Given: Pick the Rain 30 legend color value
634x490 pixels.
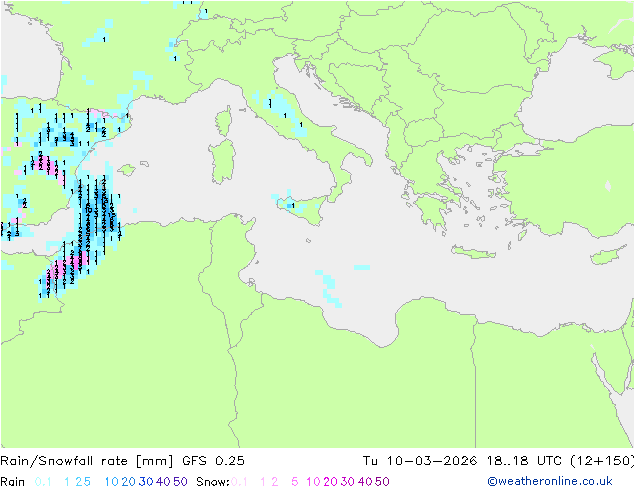Looking at the screenshot, I should [x=146, y=482].
